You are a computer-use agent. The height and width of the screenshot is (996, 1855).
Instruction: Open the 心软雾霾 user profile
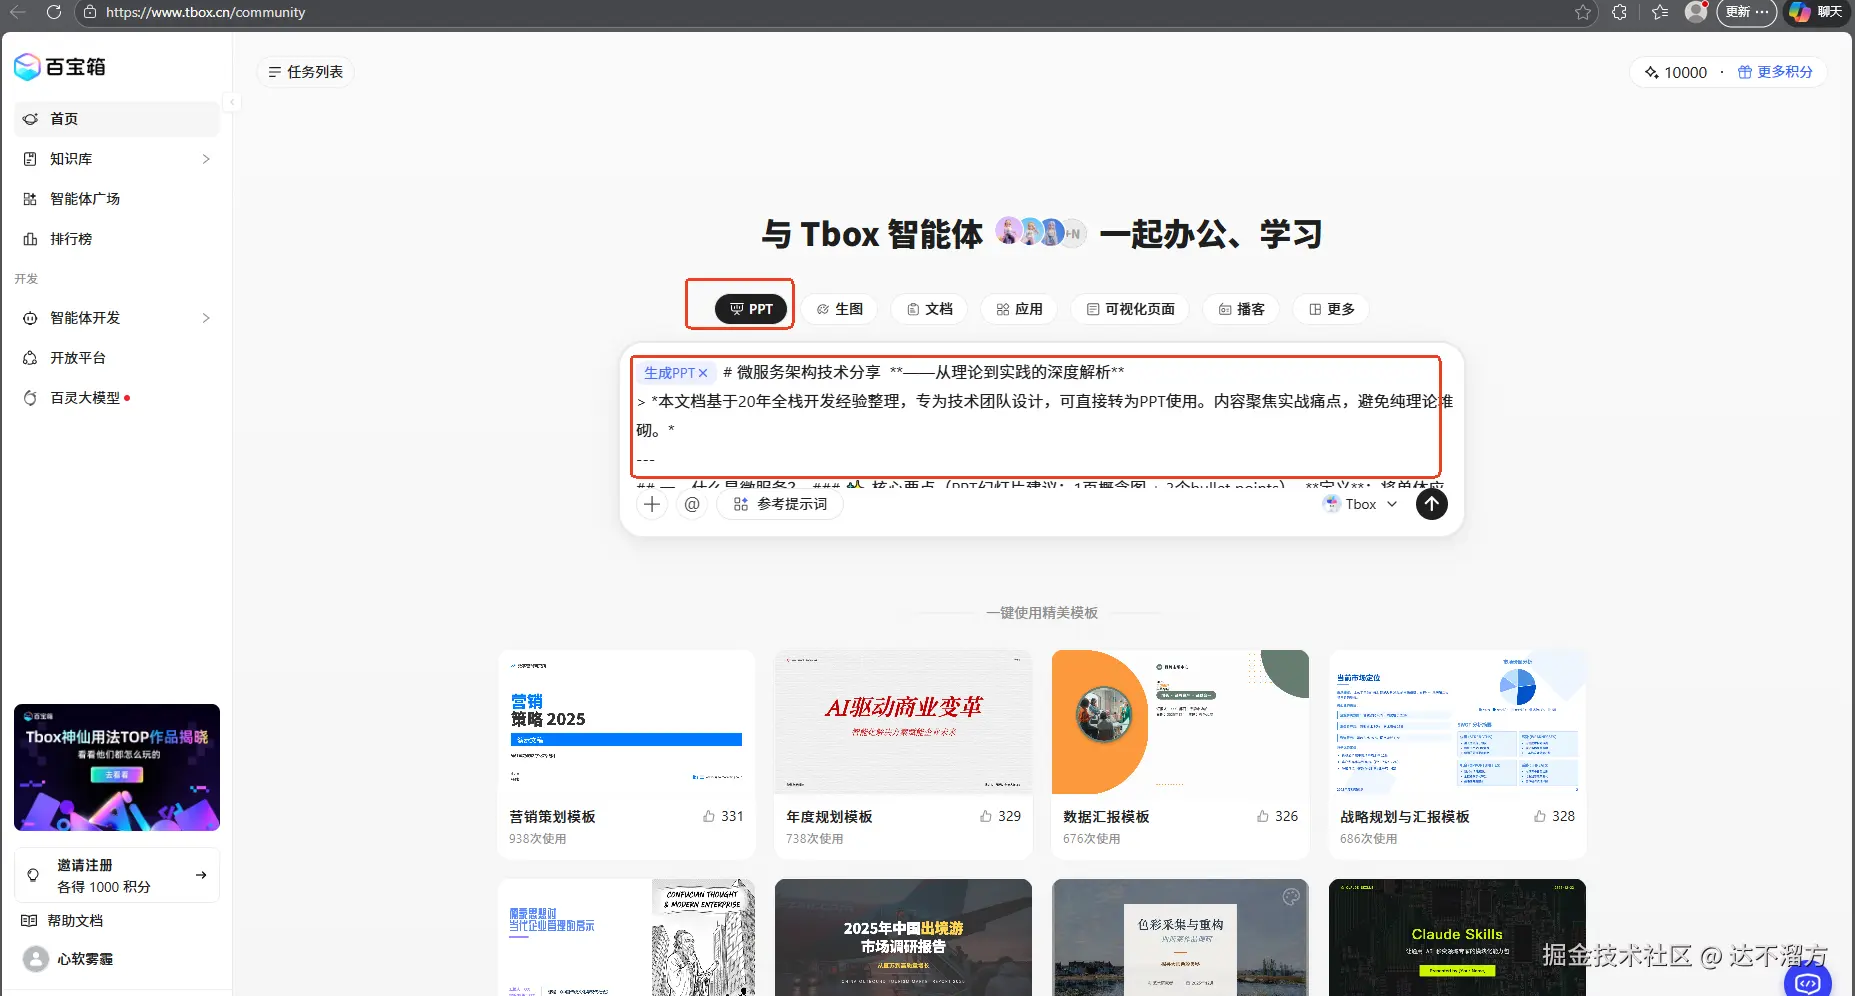click(x=68, y=959)
